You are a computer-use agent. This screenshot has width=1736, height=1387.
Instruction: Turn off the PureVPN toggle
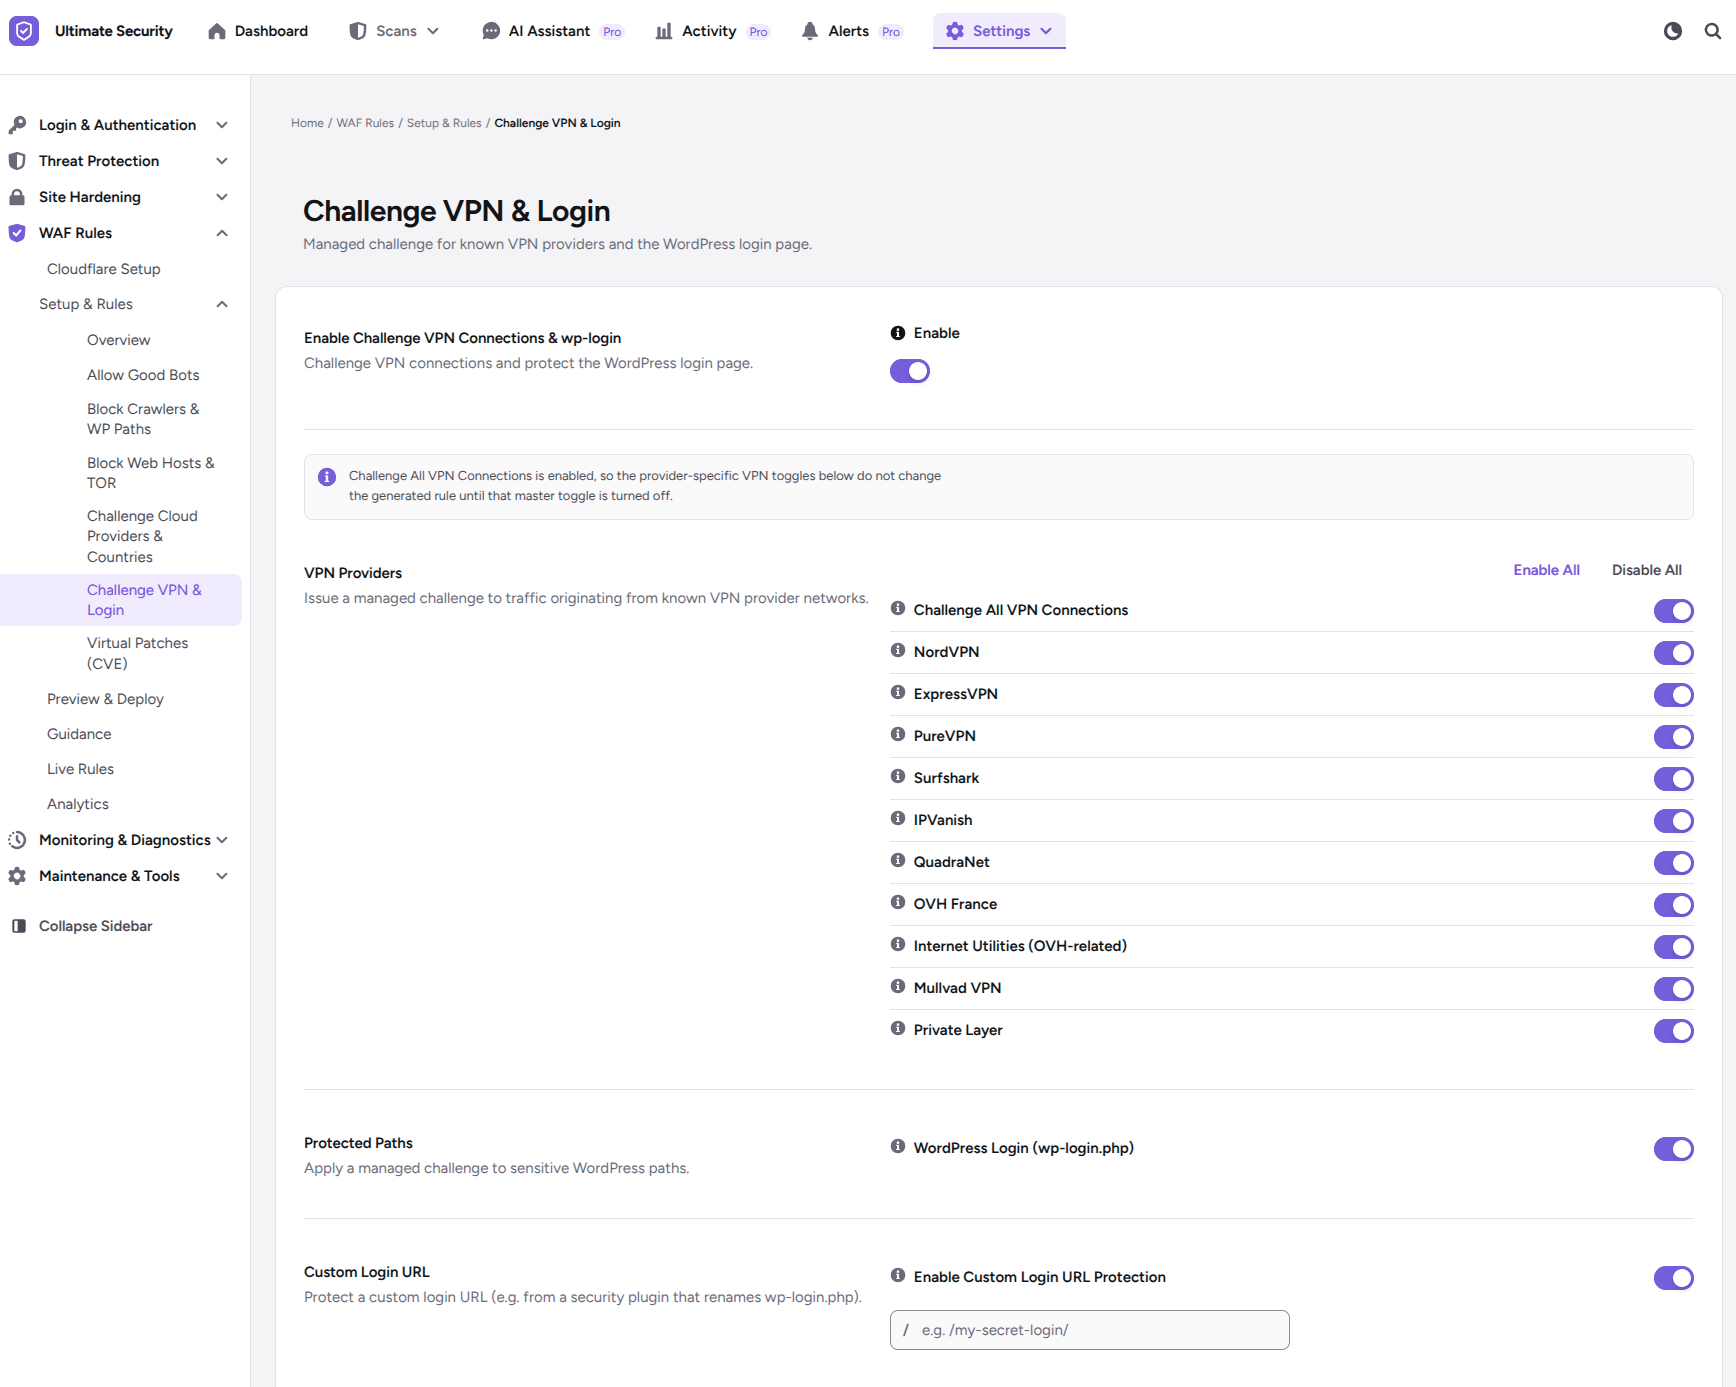tap(1673, 737)
